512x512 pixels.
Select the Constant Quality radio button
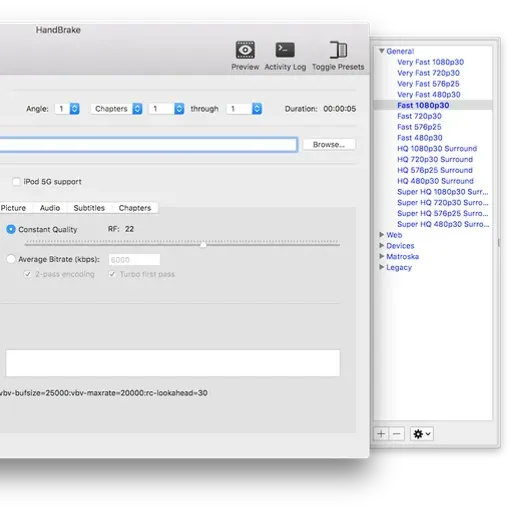(x=11, y=229)
